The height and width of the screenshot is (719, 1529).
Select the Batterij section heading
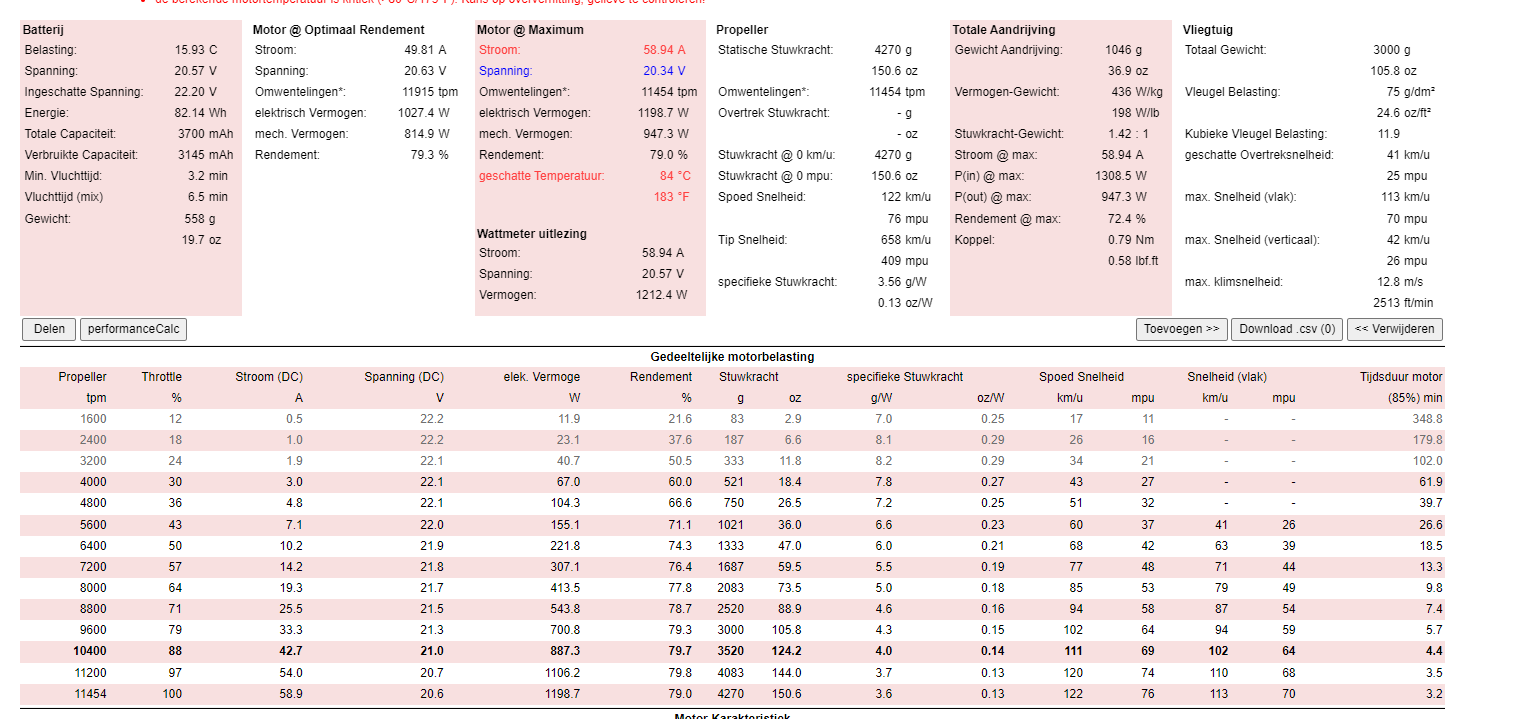click(x=45, y=30)
